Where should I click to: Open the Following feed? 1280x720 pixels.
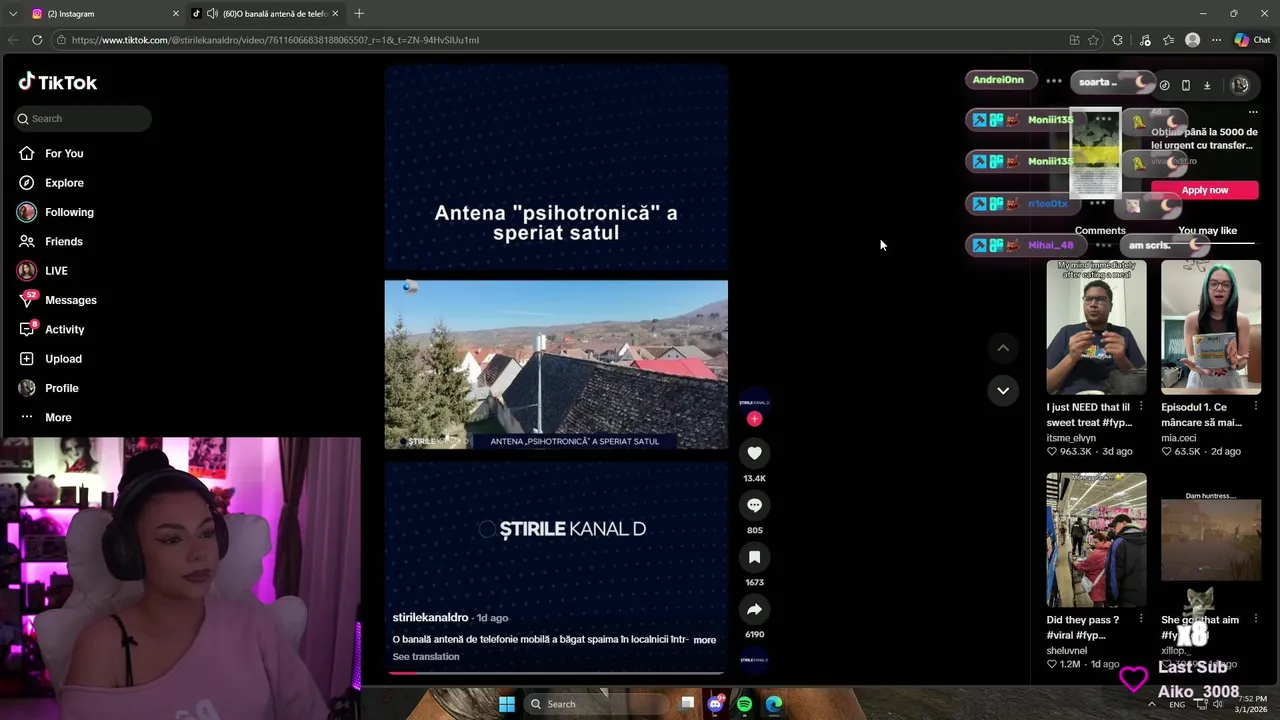pyautogui.click(x=69, y=212)
